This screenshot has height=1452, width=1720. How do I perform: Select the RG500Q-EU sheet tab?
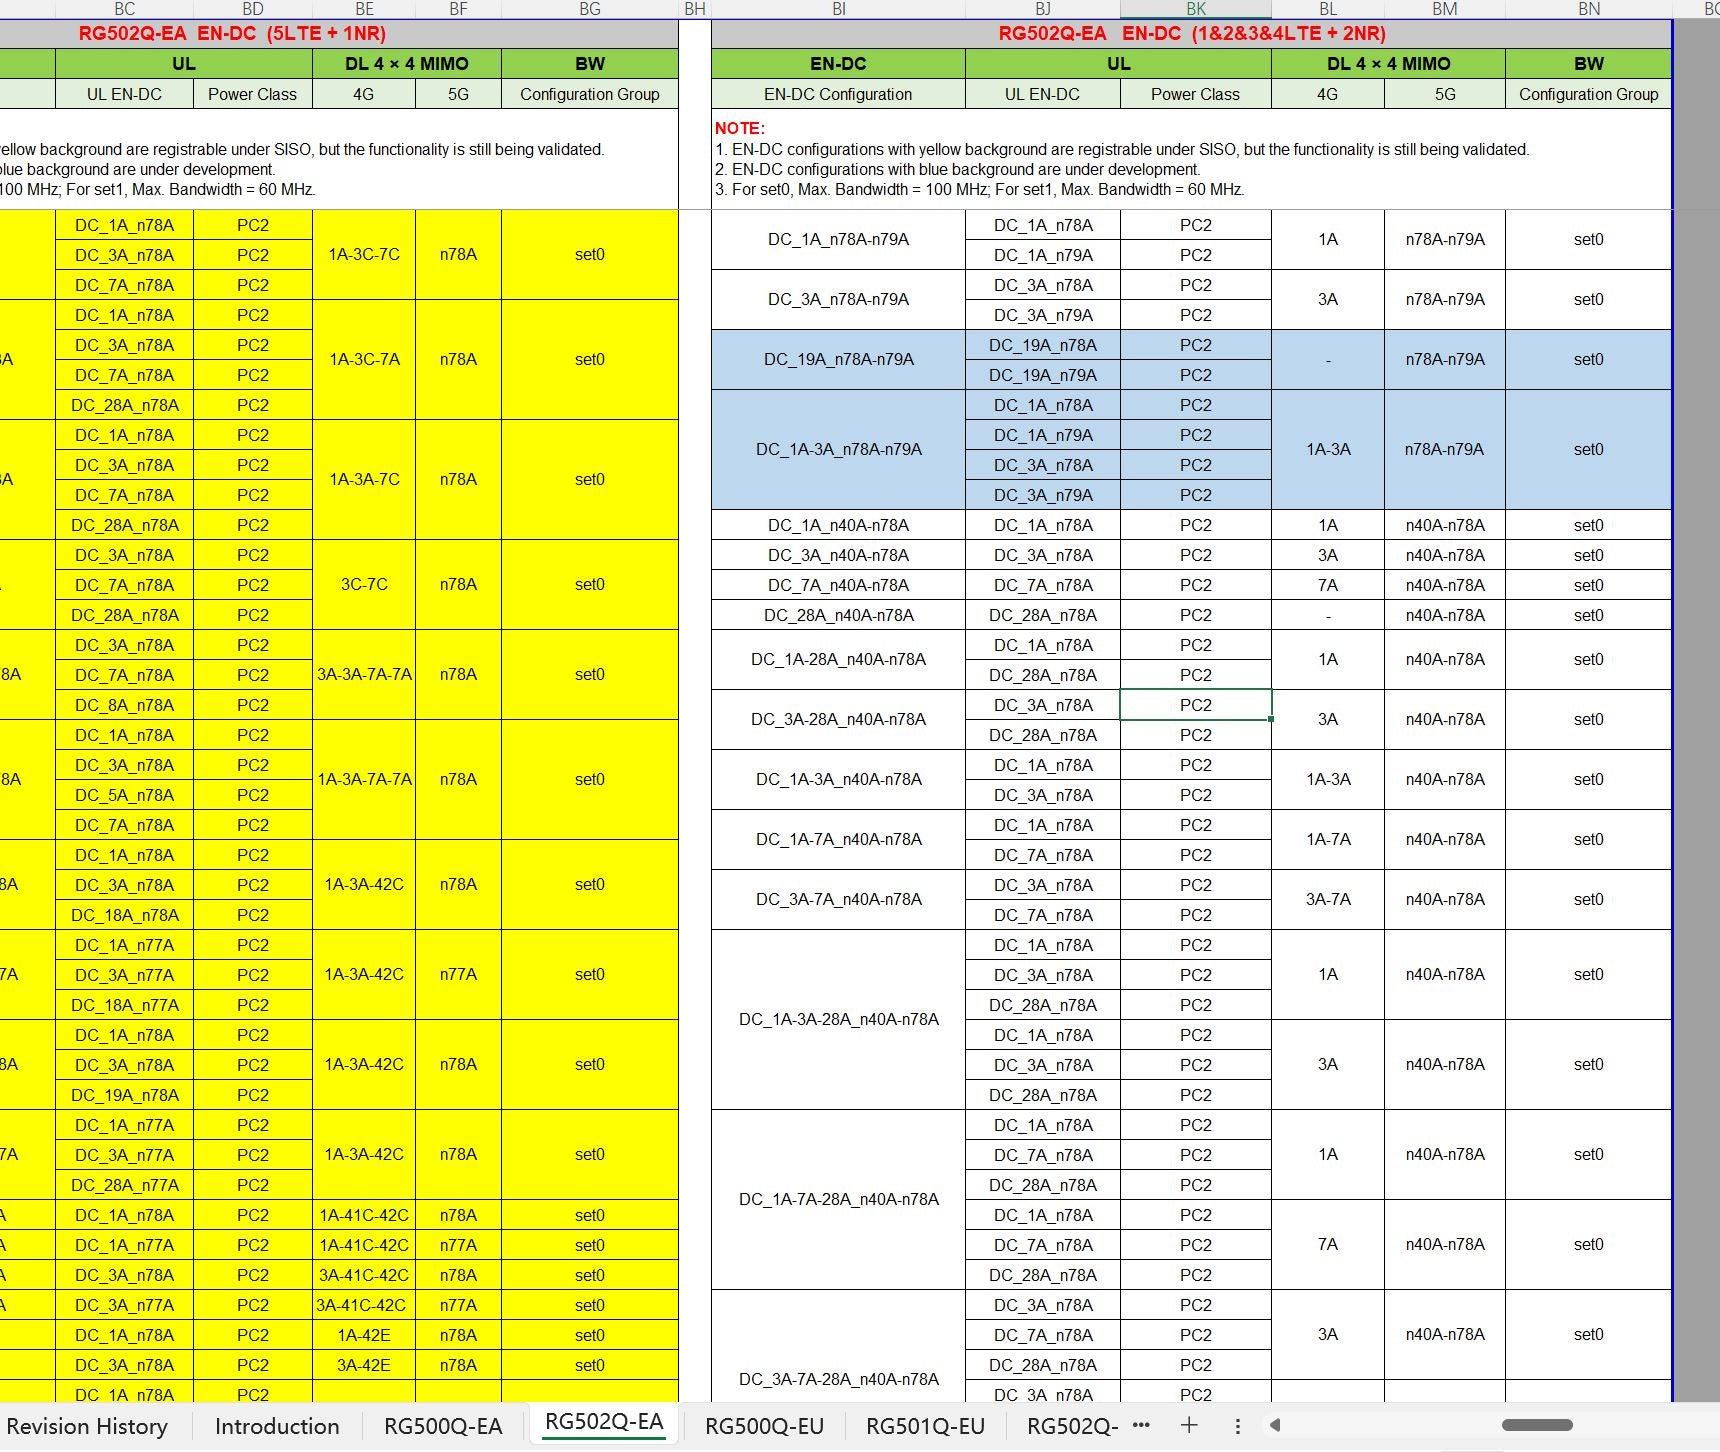(x=764, y=1426)
